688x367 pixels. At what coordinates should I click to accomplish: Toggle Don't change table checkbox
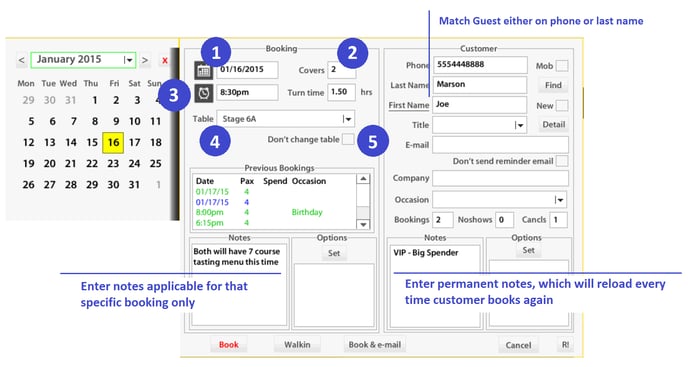(x=348, y=140)
